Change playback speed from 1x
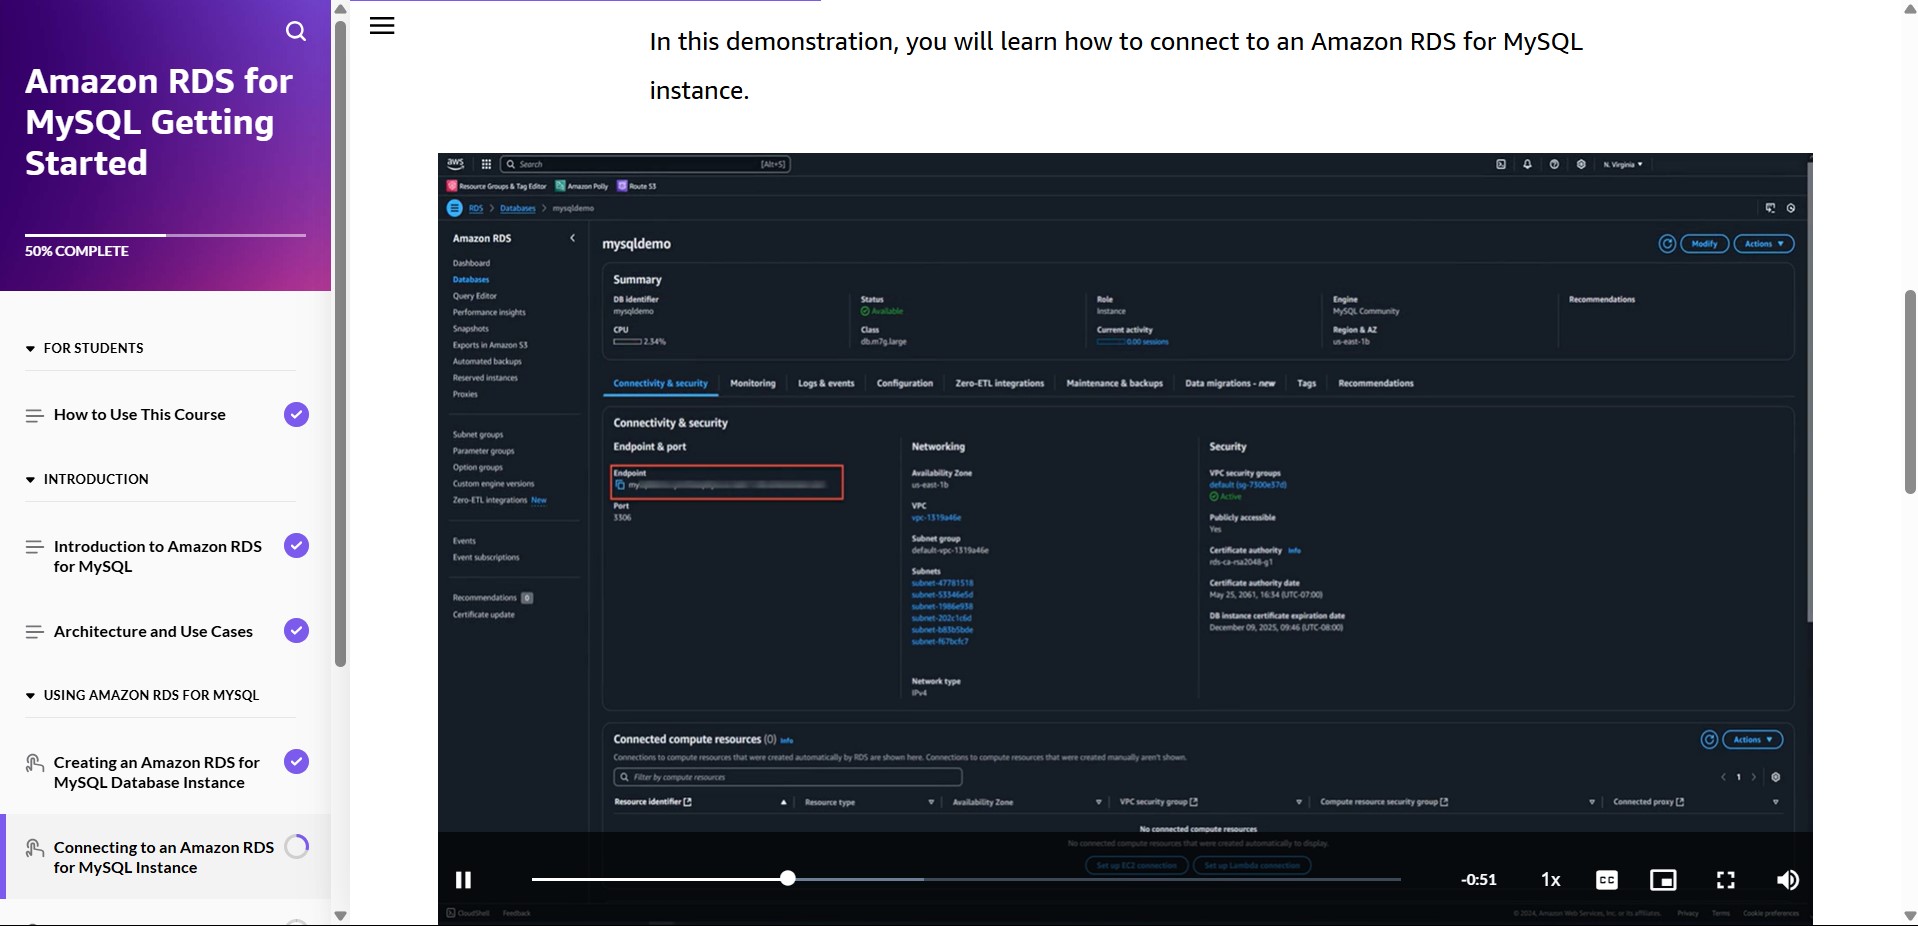The height and width of the screenshot is (926, 1918). pos(1550,880)
